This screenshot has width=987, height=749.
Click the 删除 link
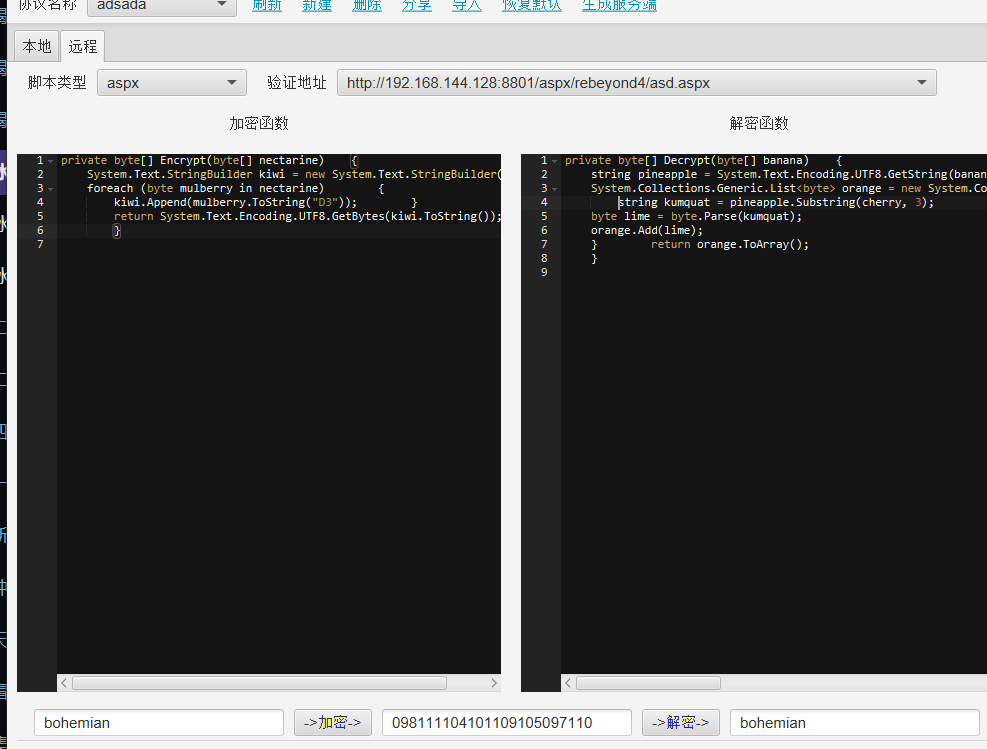367,5
